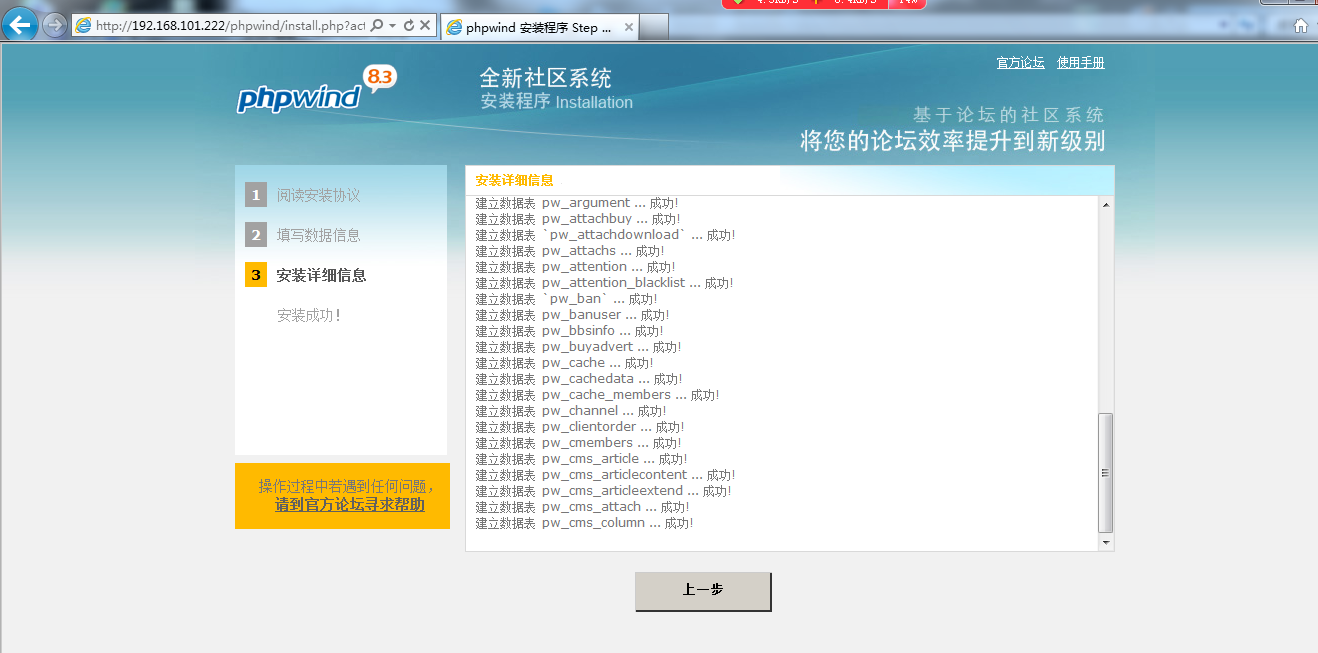Viewport: 1318px width, 653px height.
Task: Click the 安装详细信息 panel heading
Action: pos(514,180)
